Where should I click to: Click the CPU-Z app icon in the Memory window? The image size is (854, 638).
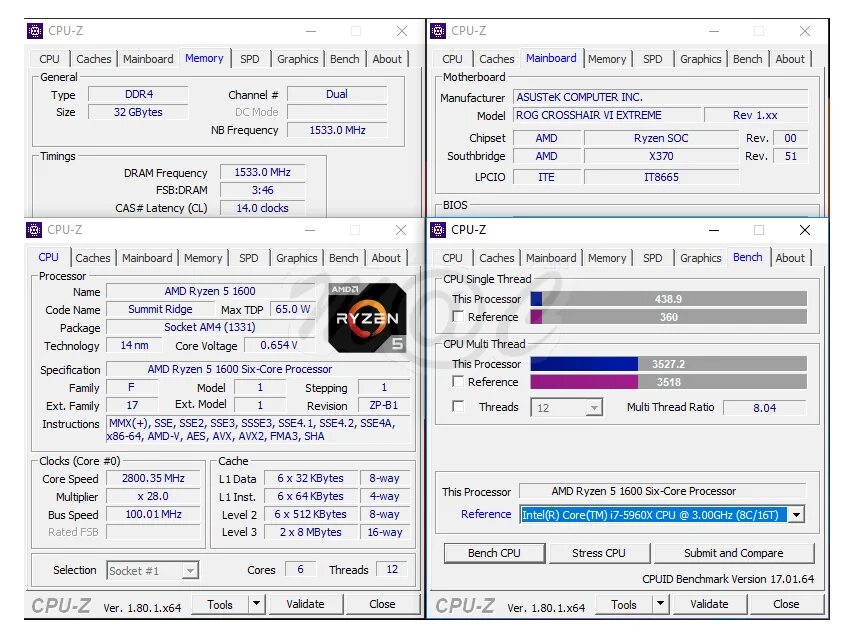(x=35, y=31)
